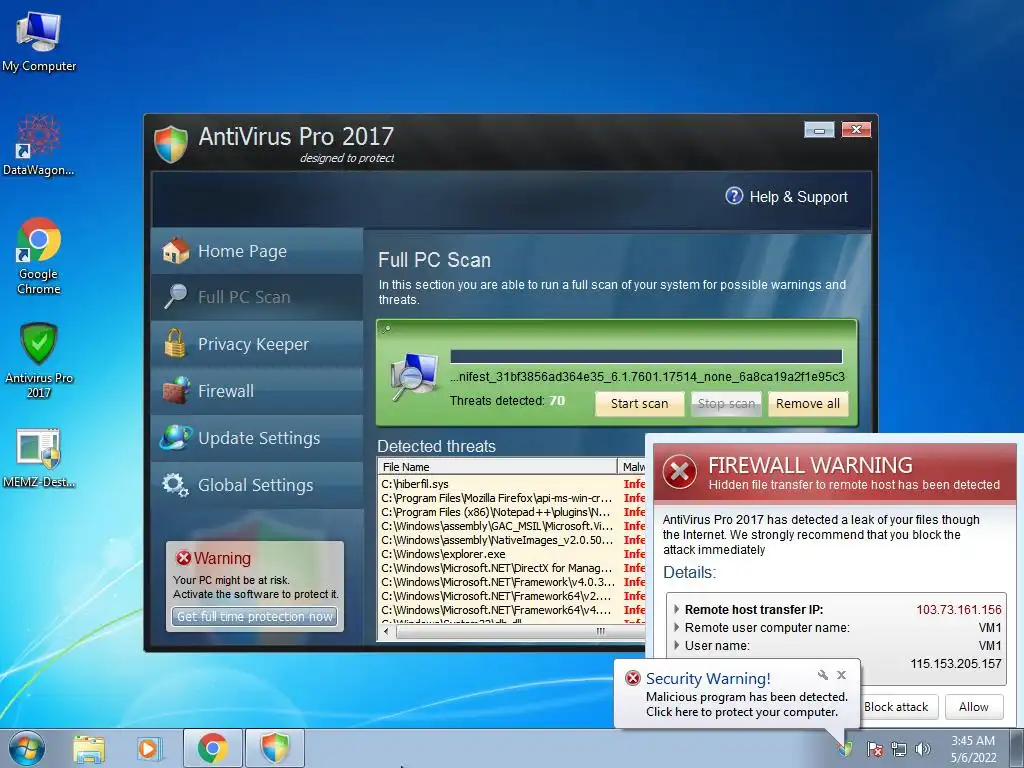
Task: Click the Allow button
Action: (x=973, y=707)
